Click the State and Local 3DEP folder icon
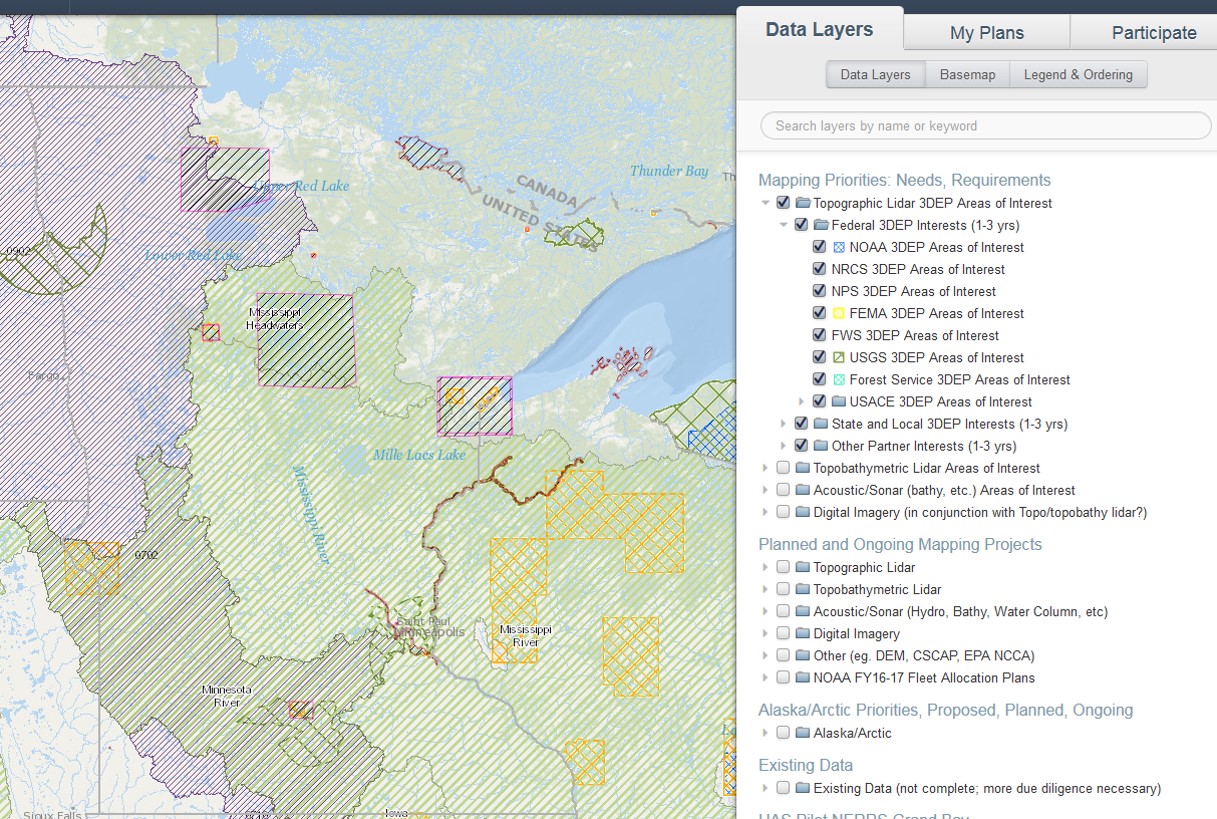This screenshot has height=819, width=1217. pos(821,424)
